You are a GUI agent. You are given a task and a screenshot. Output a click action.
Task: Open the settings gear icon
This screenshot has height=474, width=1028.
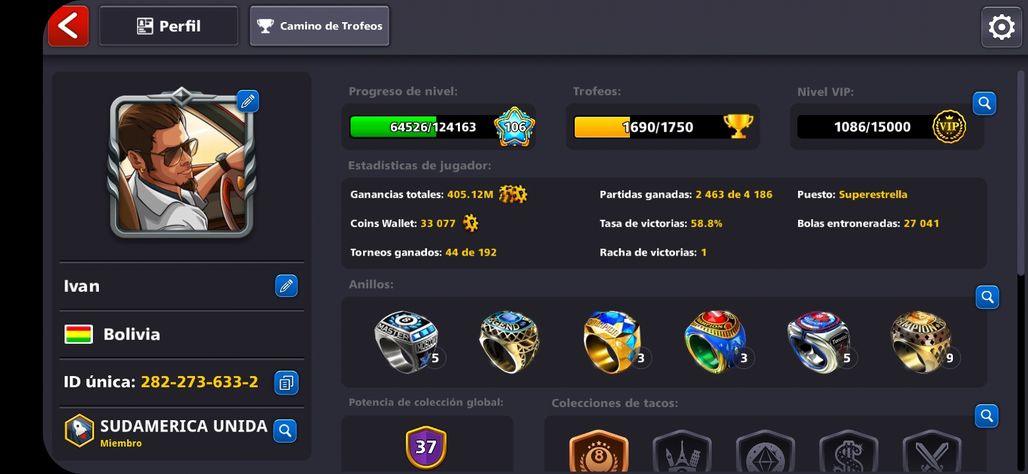click(1001, 27)
